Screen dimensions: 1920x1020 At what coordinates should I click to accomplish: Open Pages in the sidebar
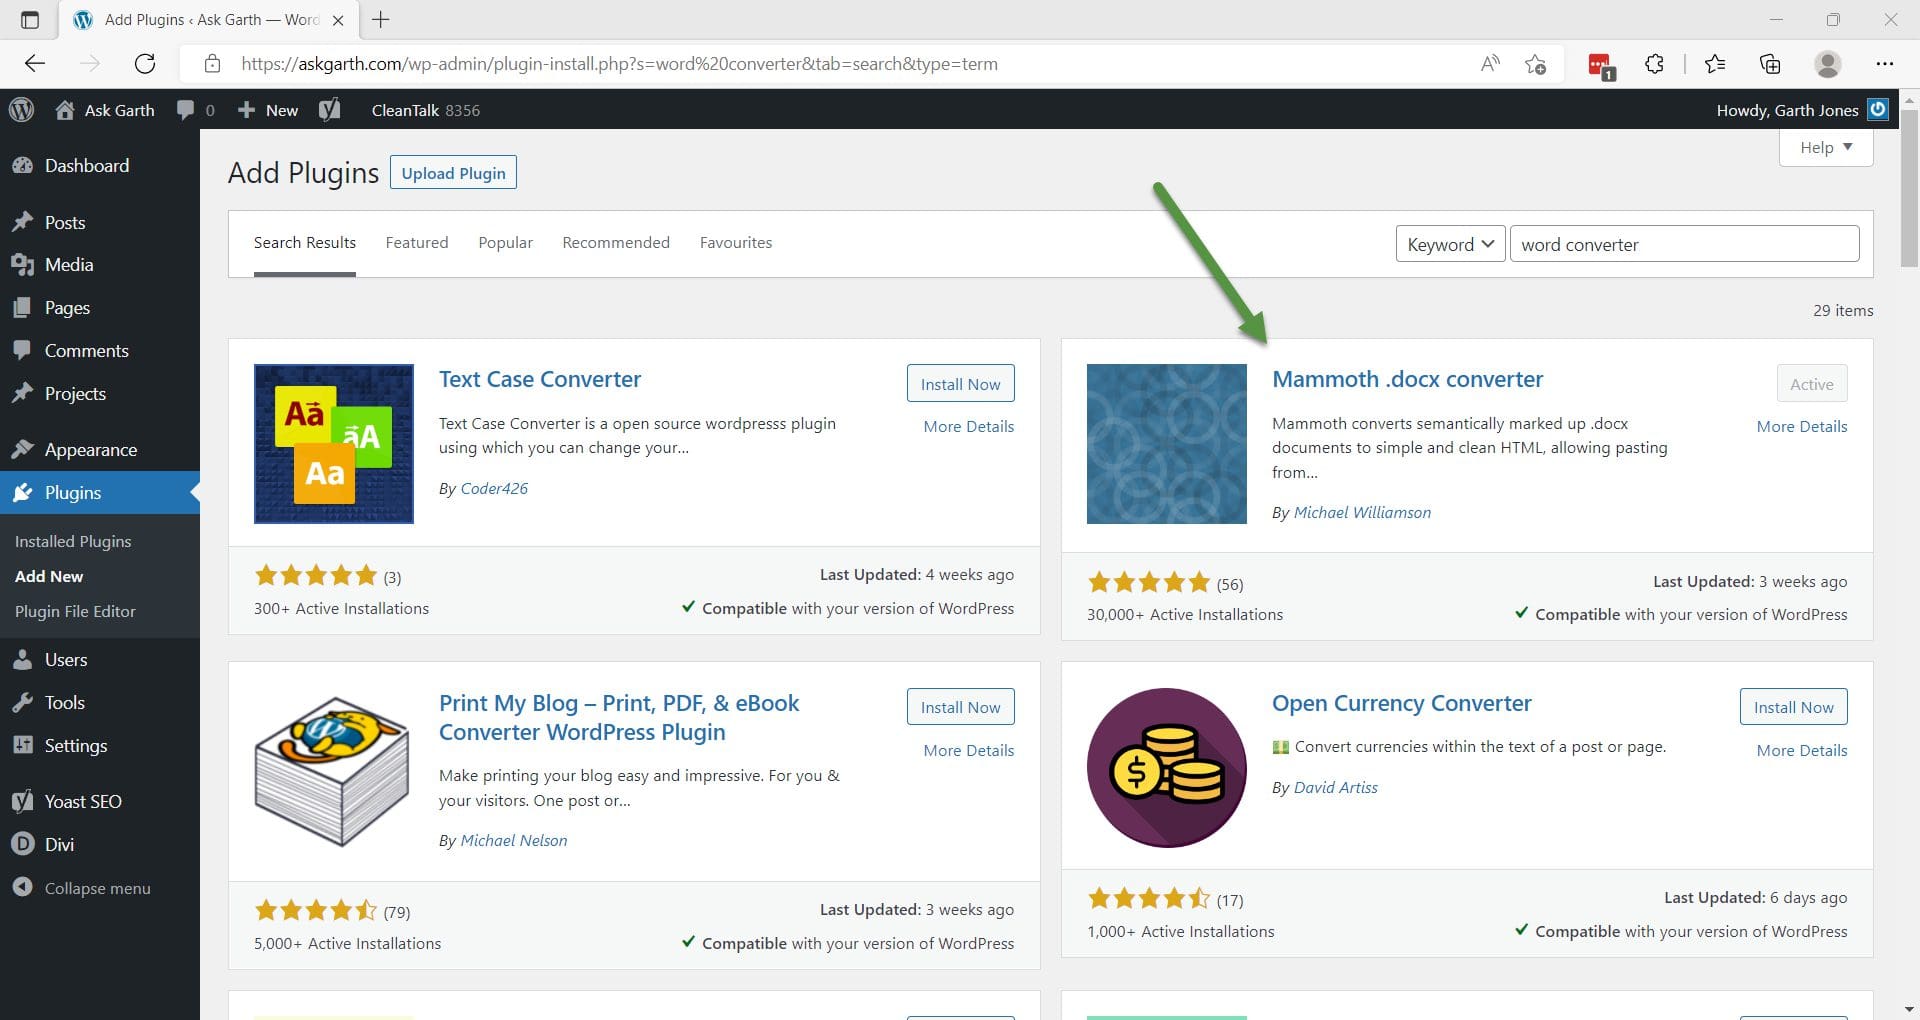(100, 308)
